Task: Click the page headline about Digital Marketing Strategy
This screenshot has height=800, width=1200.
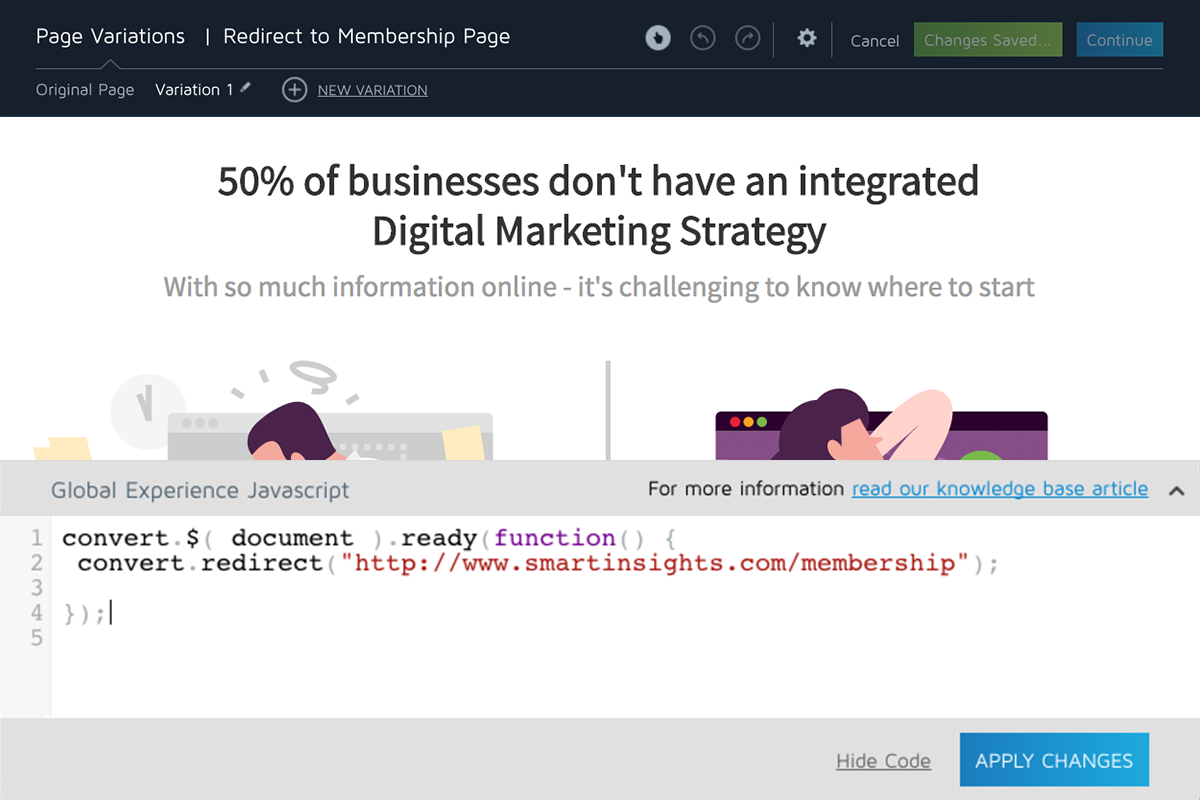Action: click(598, 206)
